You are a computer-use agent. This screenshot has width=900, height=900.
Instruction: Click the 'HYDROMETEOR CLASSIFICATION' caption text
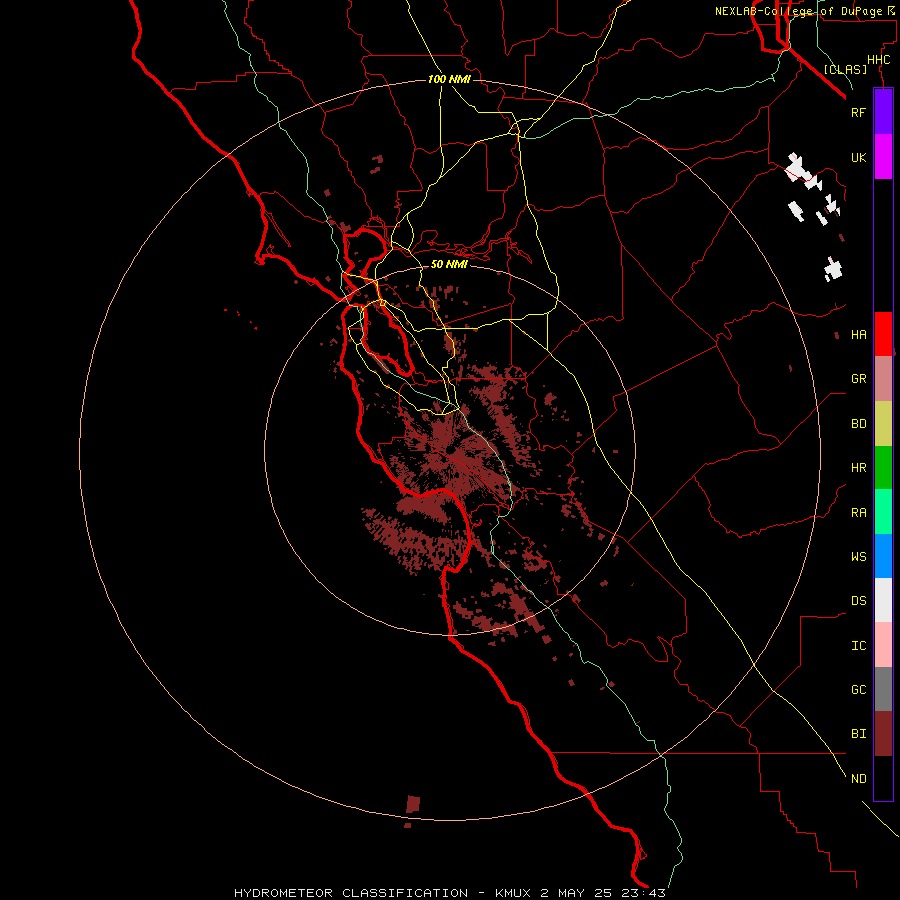[x=351, y=893]
